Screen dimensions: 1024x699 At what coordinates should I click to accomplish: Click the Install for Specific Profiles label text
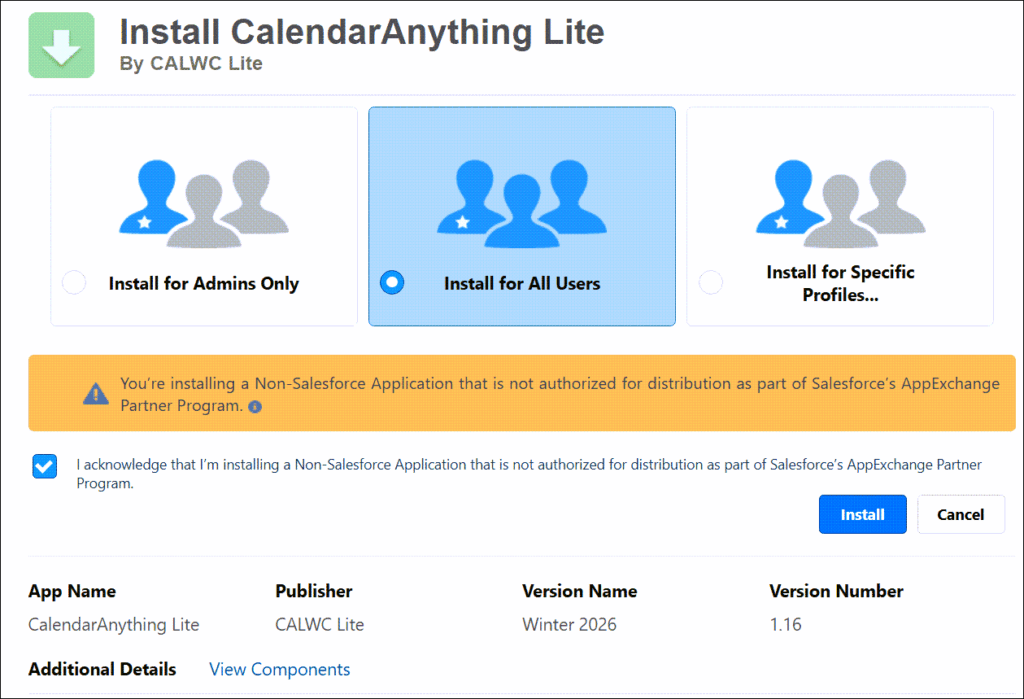click(x=840, y=284)
